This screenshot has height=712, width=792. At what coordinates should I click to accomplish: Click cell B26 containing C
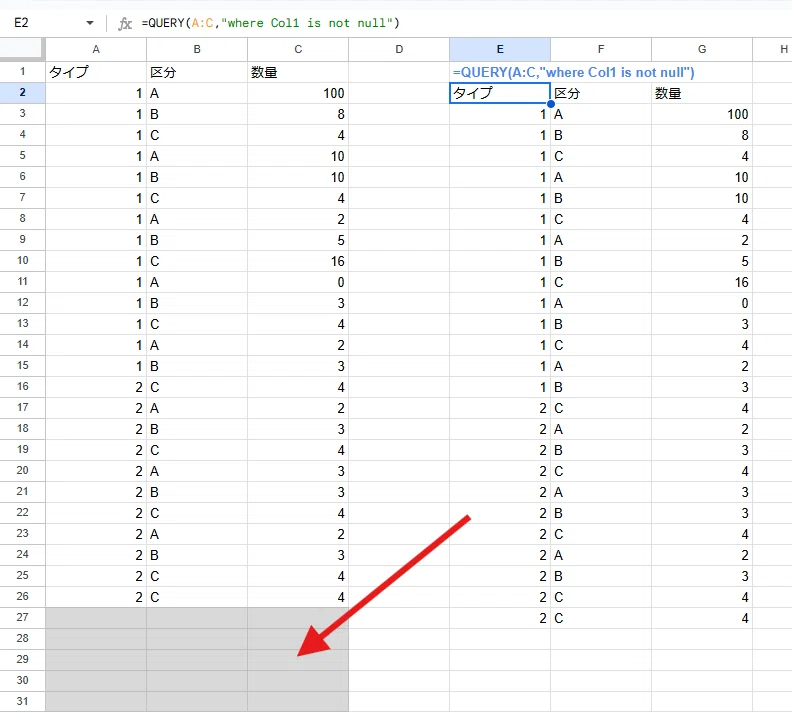(x=197, y=597)
